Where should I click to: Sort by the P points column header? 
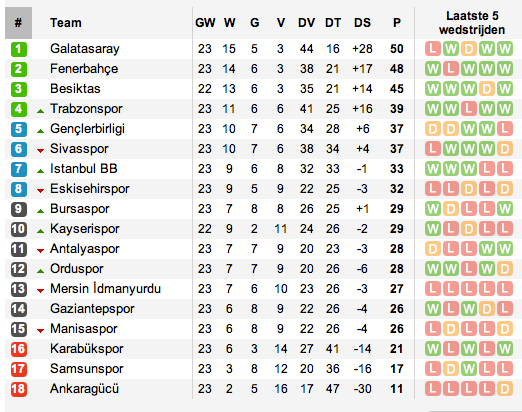click(x=396, y=23)
